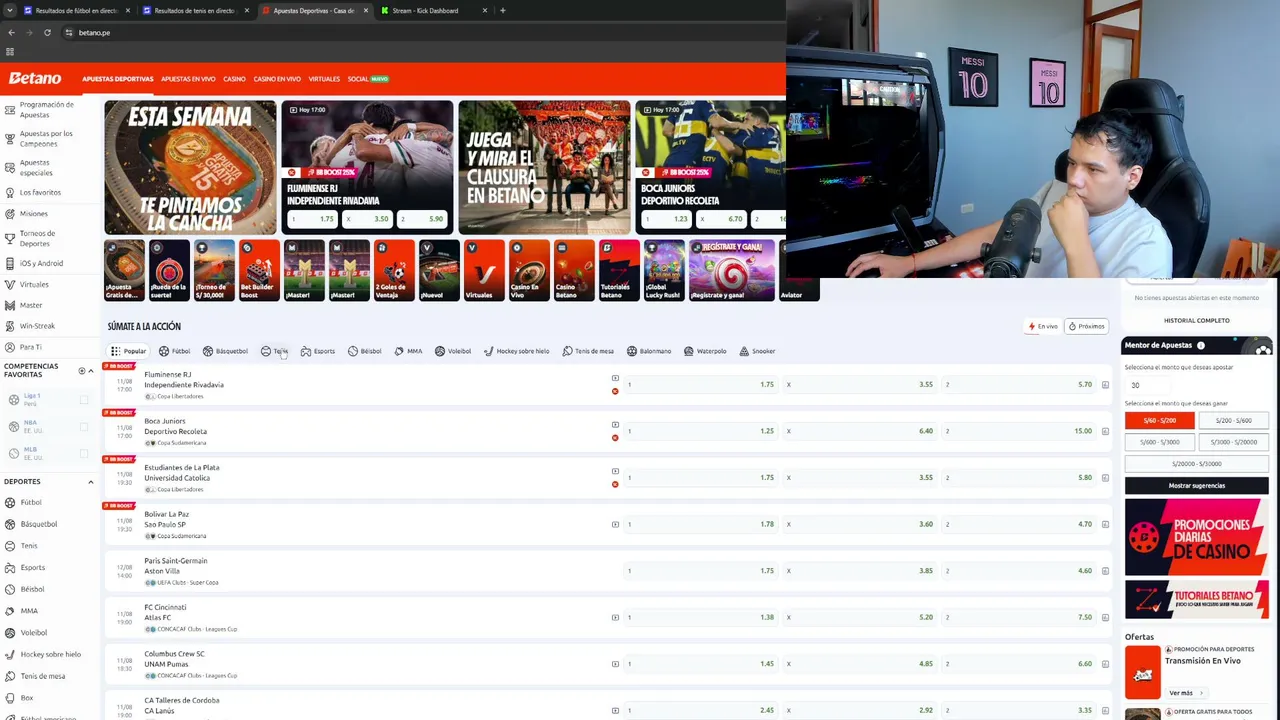Click the Betano logo
Screen dimensions: 1280x720
click(x=35, y=78)
